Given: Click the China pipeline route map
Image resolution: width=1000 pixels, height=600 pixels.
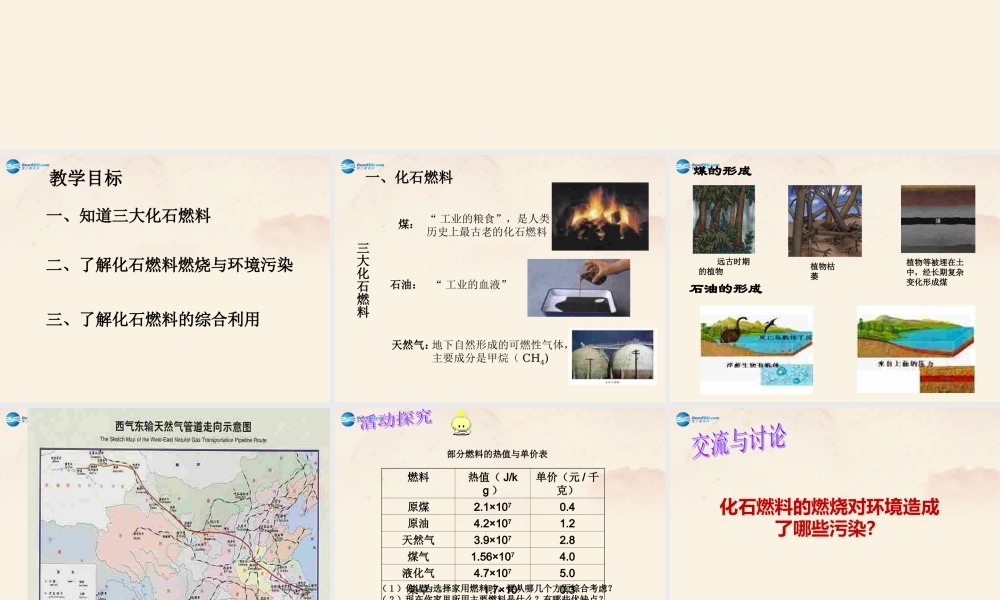Looking at the screenshot, I should pyautogui.click(x=179, y=524).
